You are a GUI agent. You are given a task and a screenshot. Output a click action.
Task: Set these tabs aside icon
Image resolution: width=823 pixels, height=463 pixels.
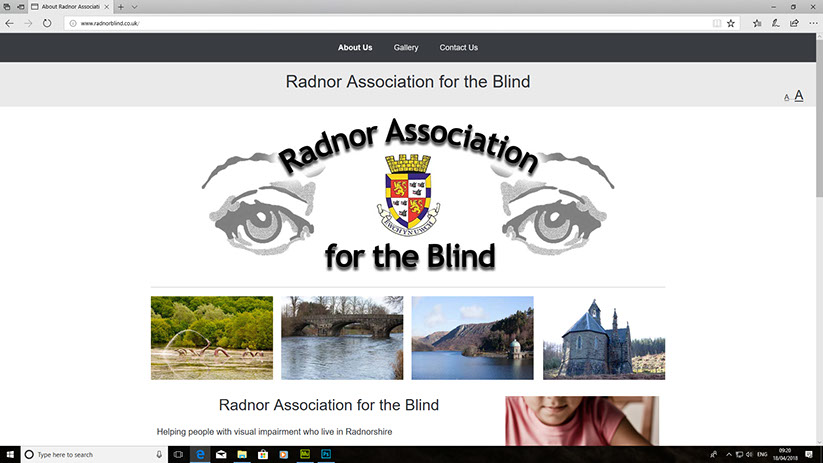coord(21,7)
